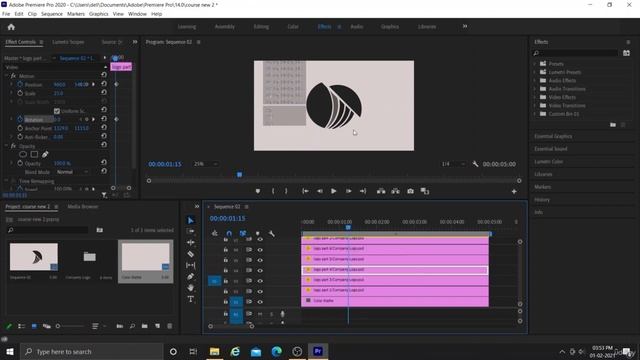Toggle Uniform Scale checkbox

coord(57,111)
